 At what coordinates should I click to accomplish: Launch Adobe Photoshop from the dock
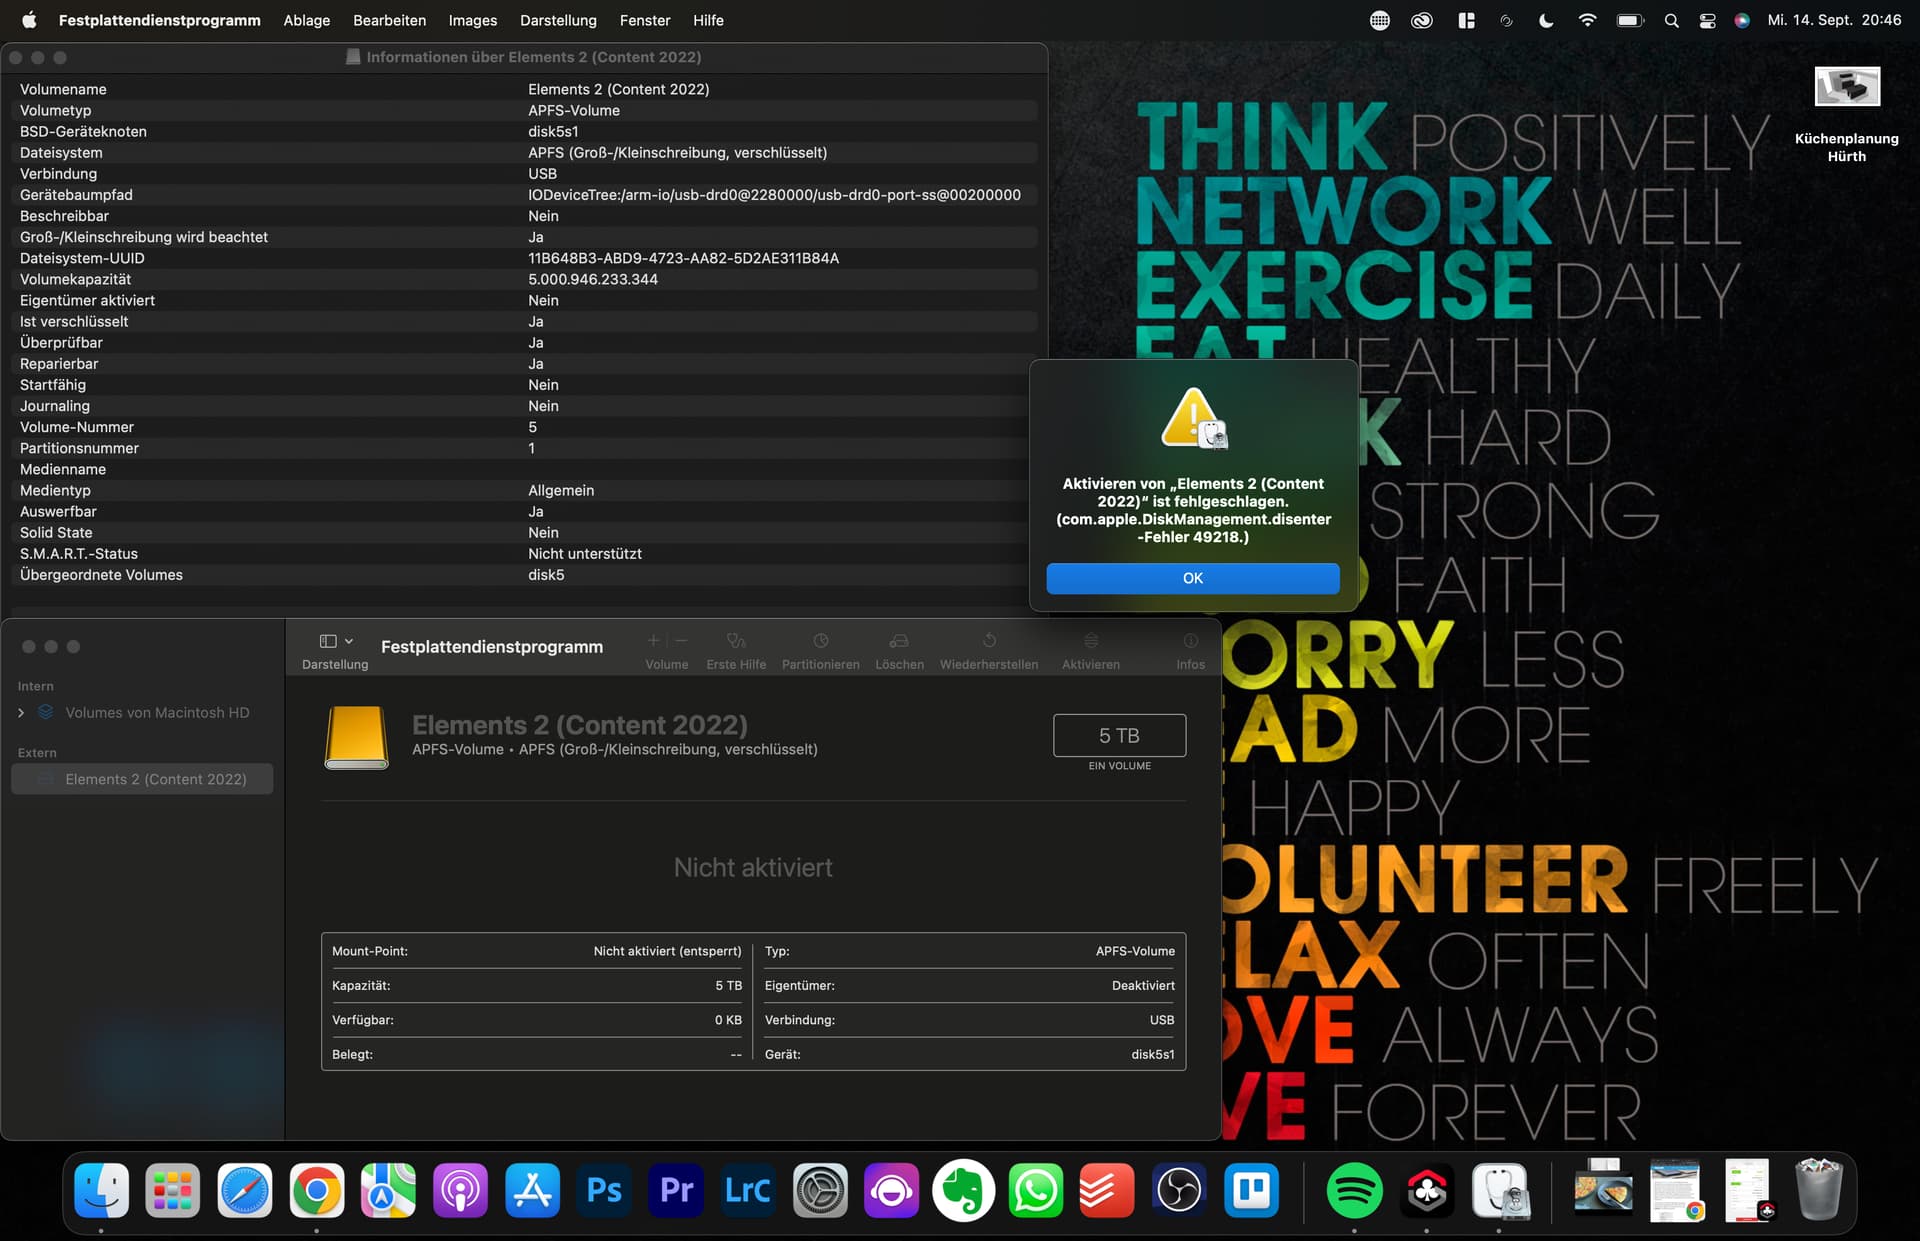(x=604, y=1190)
